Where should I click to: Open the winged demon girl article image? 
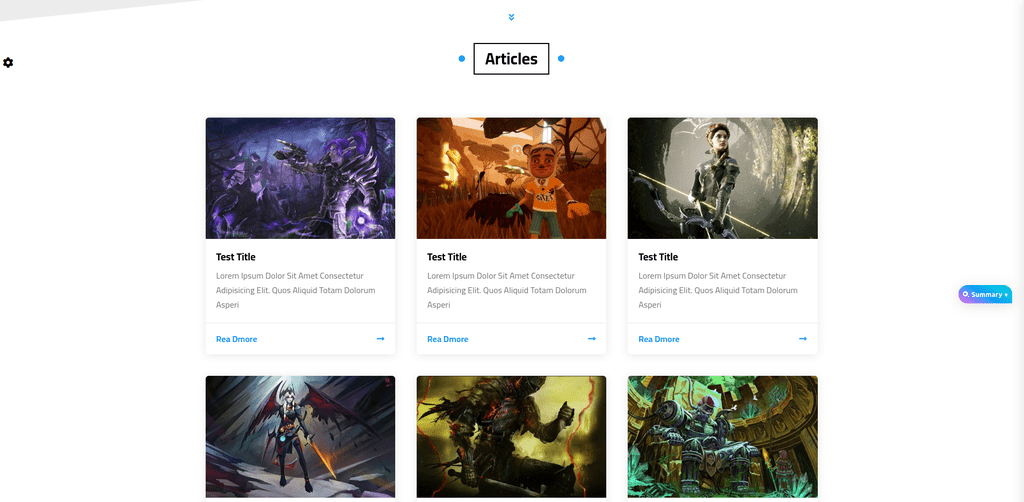[x=300, y=437]
